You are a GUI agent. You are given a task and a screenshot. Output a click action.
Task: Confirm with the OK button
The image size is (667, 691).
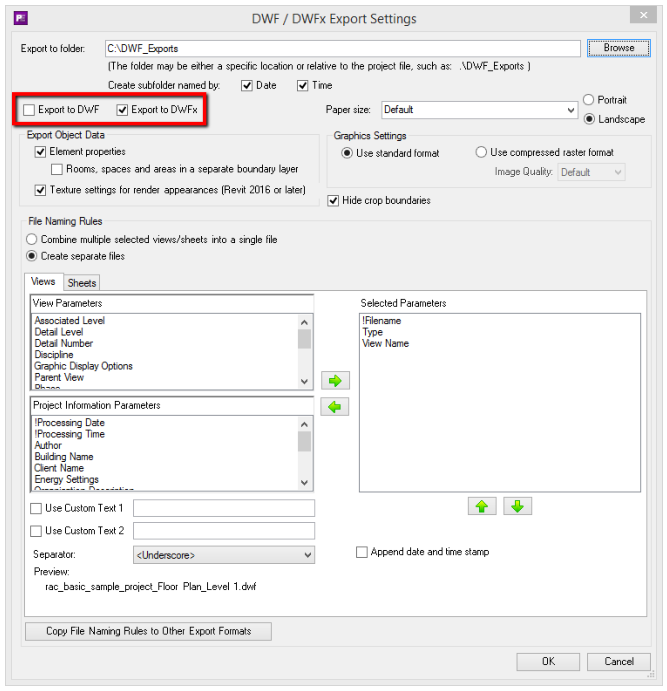(548, 661)
